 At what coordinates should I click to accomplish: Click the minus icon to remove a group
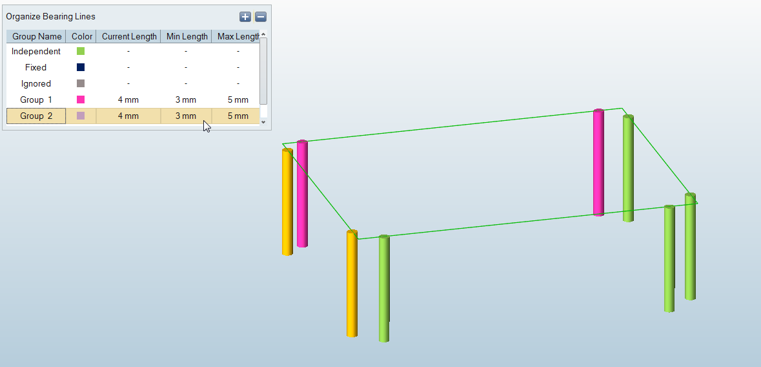pos(261,17)
